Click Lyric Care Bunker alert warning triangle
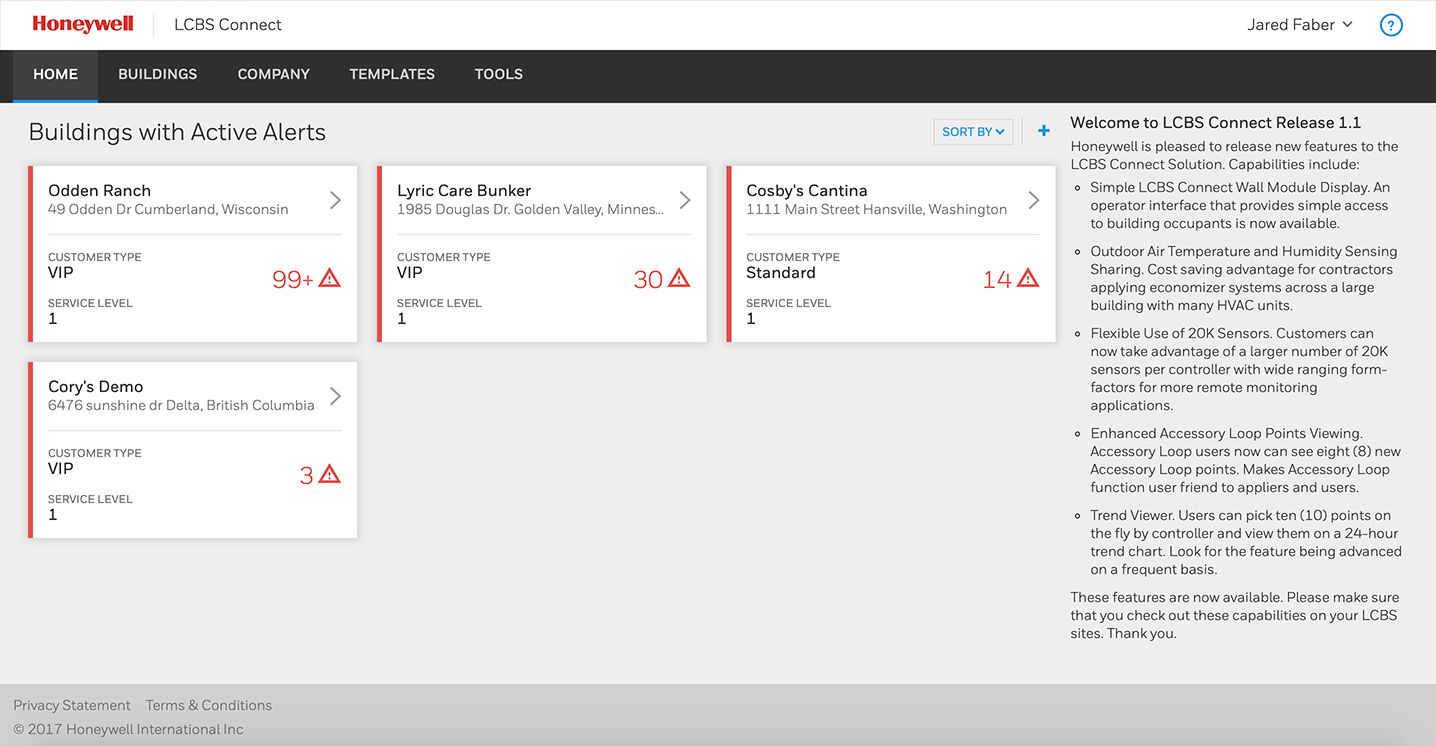This screenshot has width=1436, height=746. [x=679, y=278]
